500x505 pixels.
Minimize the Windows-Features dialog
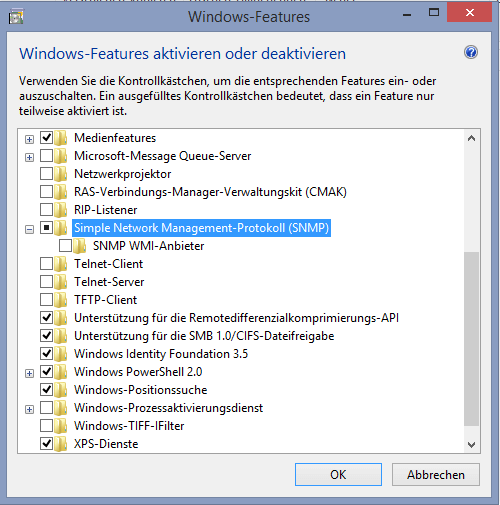point(407,14)
